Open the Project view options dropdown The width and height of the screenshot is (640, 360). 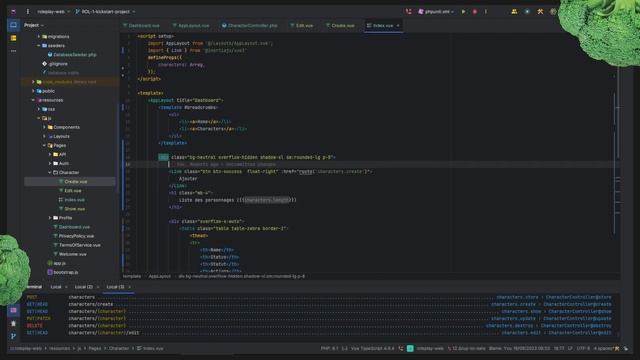33,25
